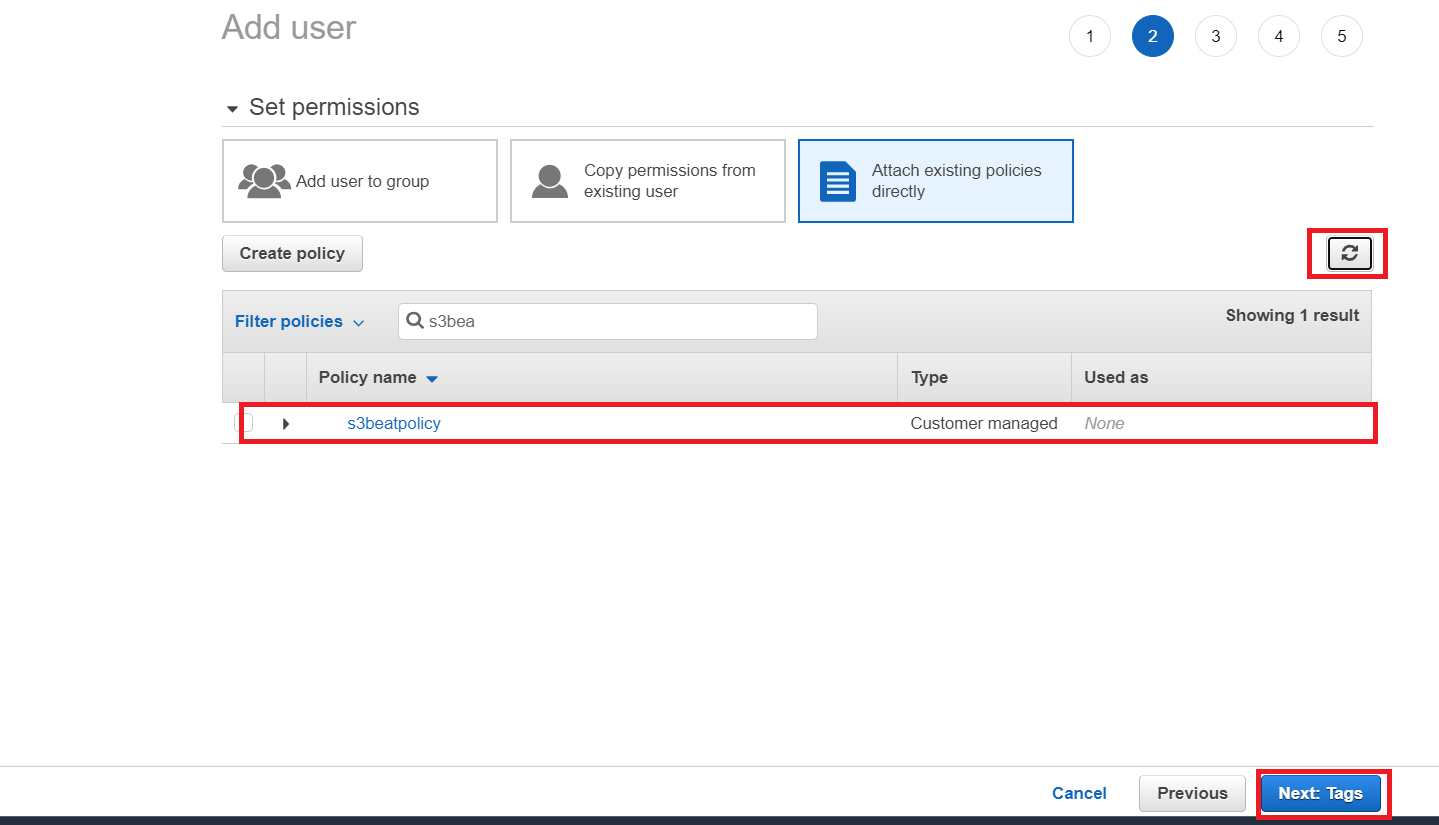Click the magnifier icon in search box
Image resolution: width=1439 pixels, height=825 pixels.
[415, 322]
